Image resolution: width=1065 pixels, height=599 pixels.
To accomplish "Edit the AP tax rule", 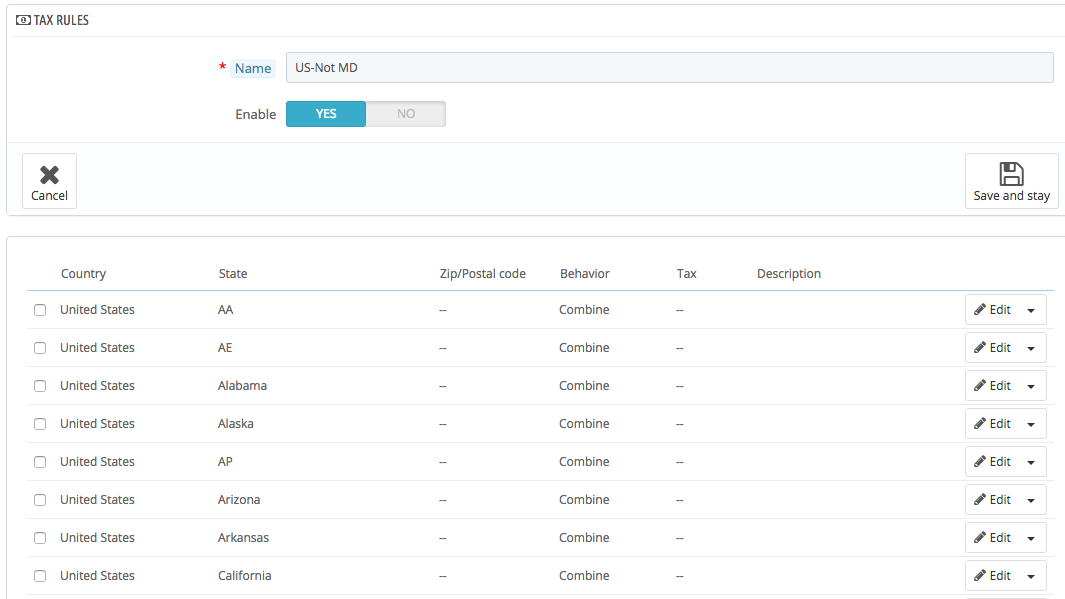I will (992, 462).
